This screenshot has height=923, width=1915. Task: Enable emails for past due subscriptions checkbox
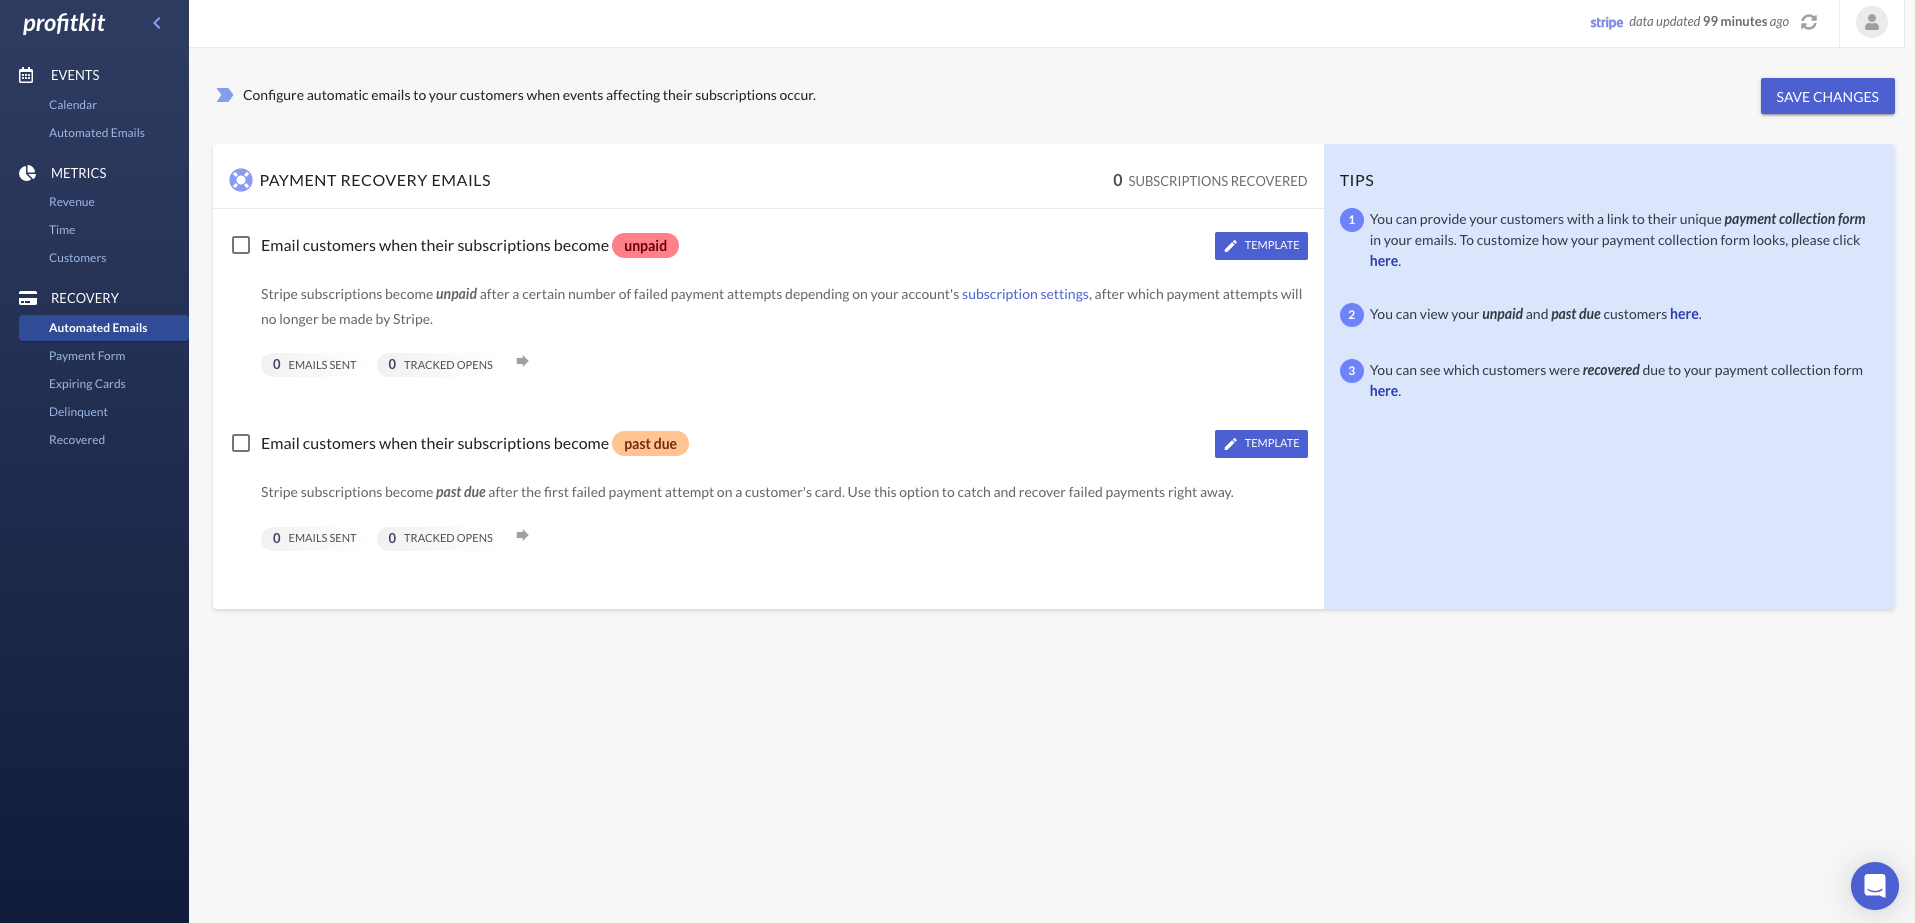241,443
